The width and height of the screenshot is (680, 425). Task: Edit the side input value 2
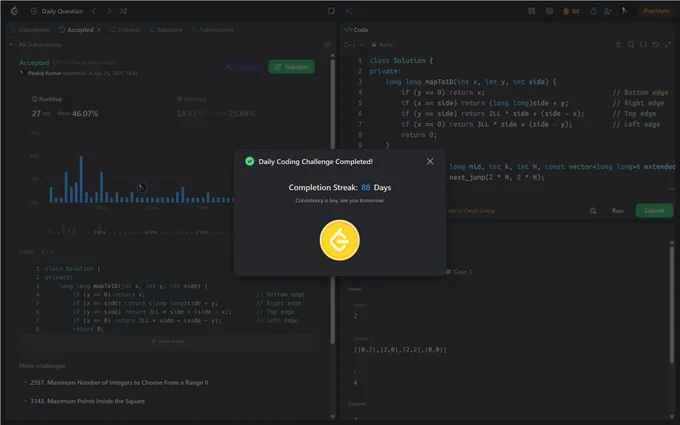pos(355,316)
